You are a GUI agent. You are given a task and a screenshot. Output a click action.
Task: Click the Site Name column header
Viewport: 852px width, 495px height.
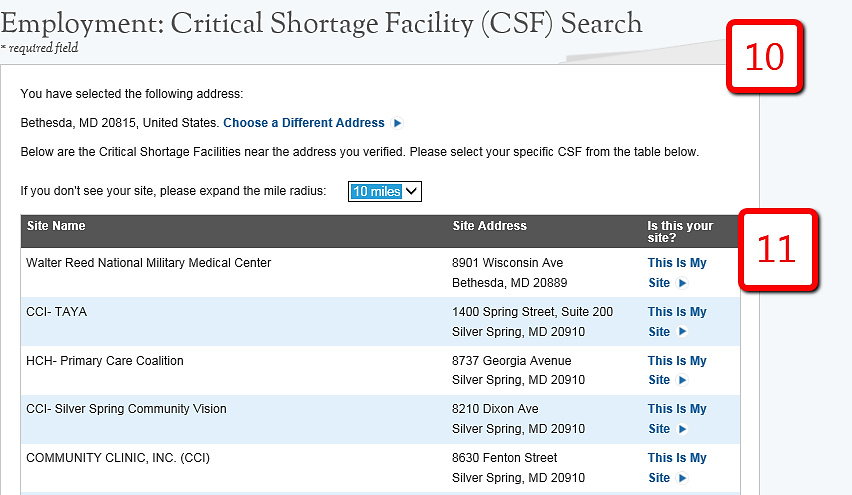tap(56, 226)
